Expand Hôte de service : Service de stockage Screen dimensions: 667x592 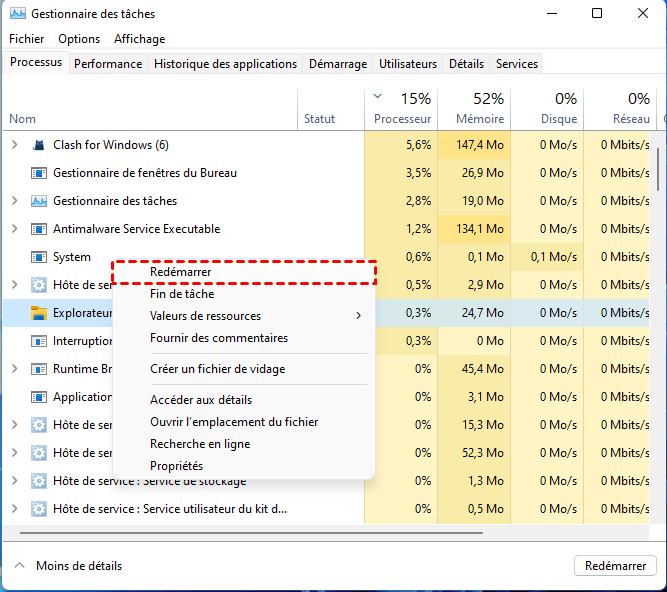[x=14, y=481]
